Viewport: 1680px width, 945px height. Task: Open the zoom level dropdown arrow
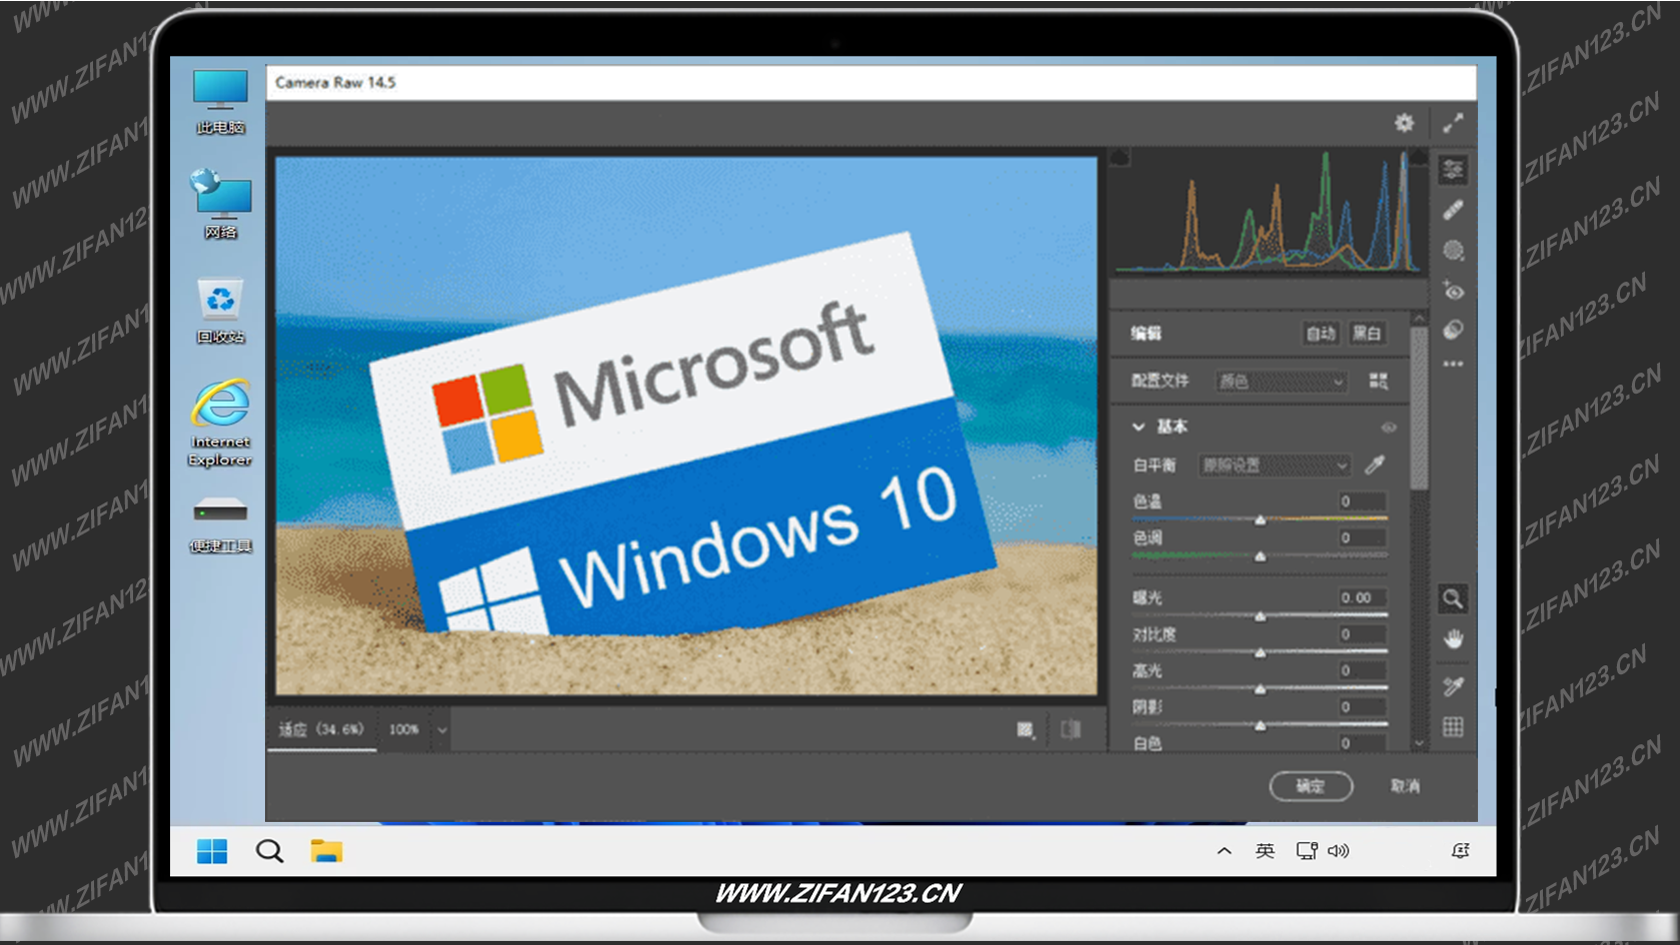(x=441, y=730)
